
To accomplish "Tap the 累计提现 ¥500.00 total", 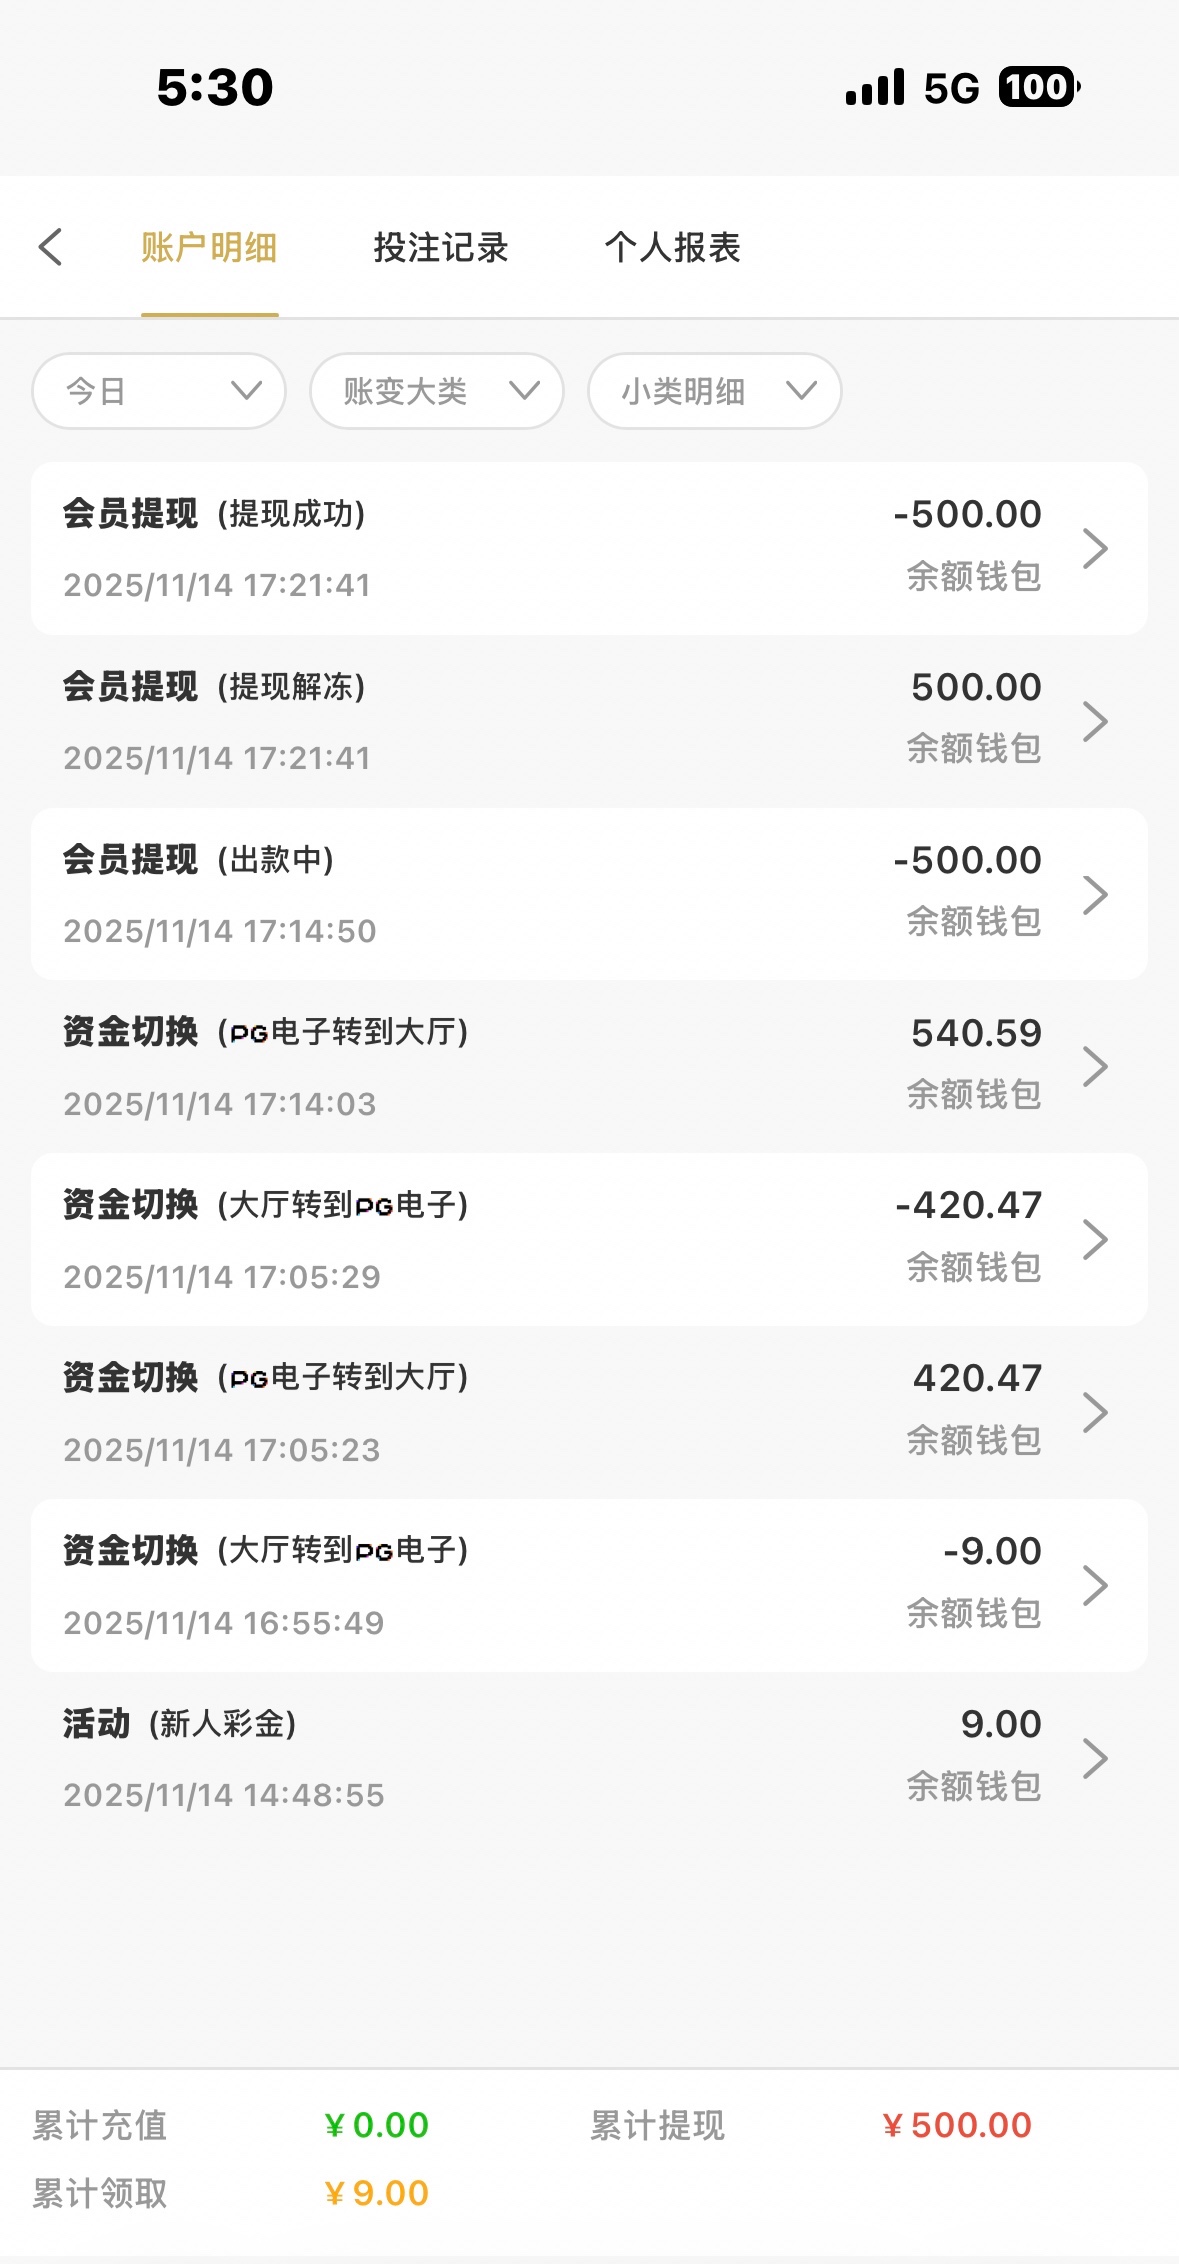I will pyautogui.click(x=956, y=2125).
